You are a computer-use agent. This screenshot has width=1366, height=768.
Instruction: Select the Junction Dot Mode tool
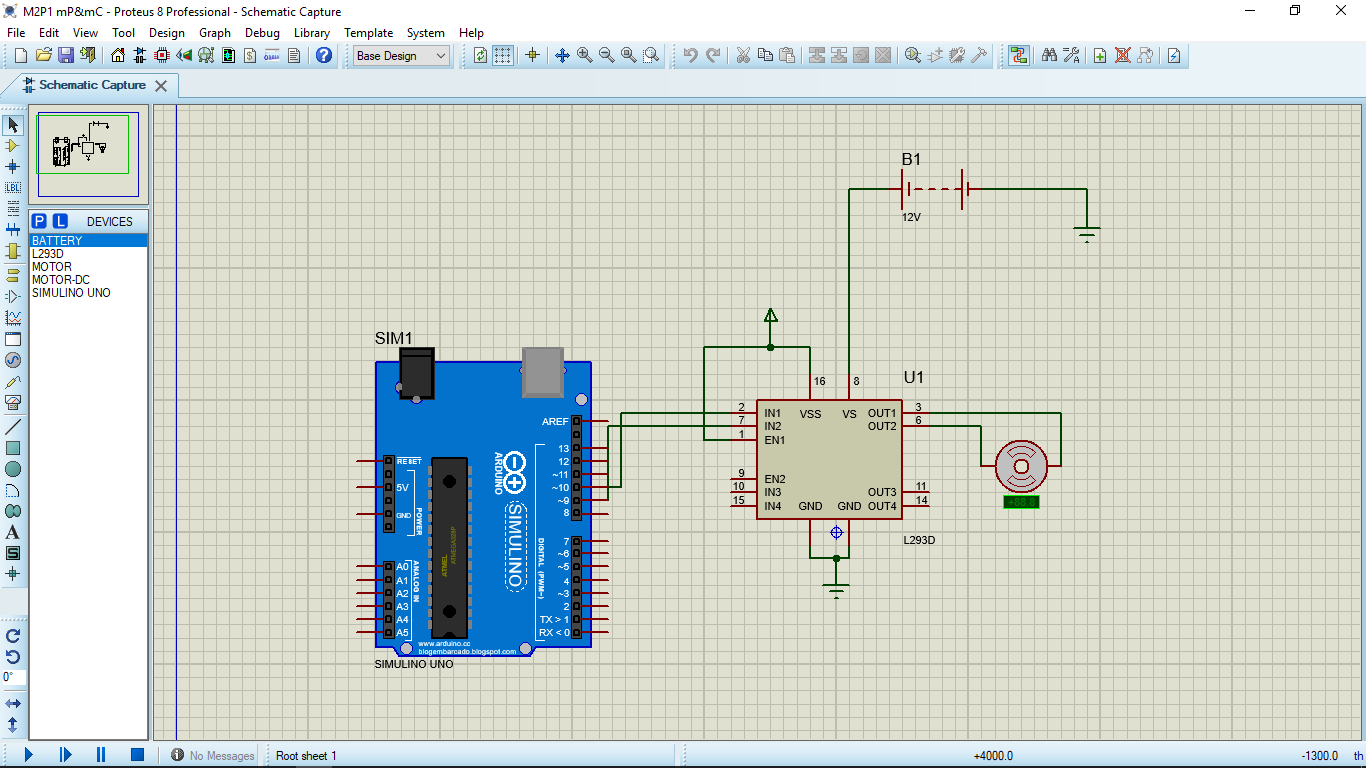point(13,167)
